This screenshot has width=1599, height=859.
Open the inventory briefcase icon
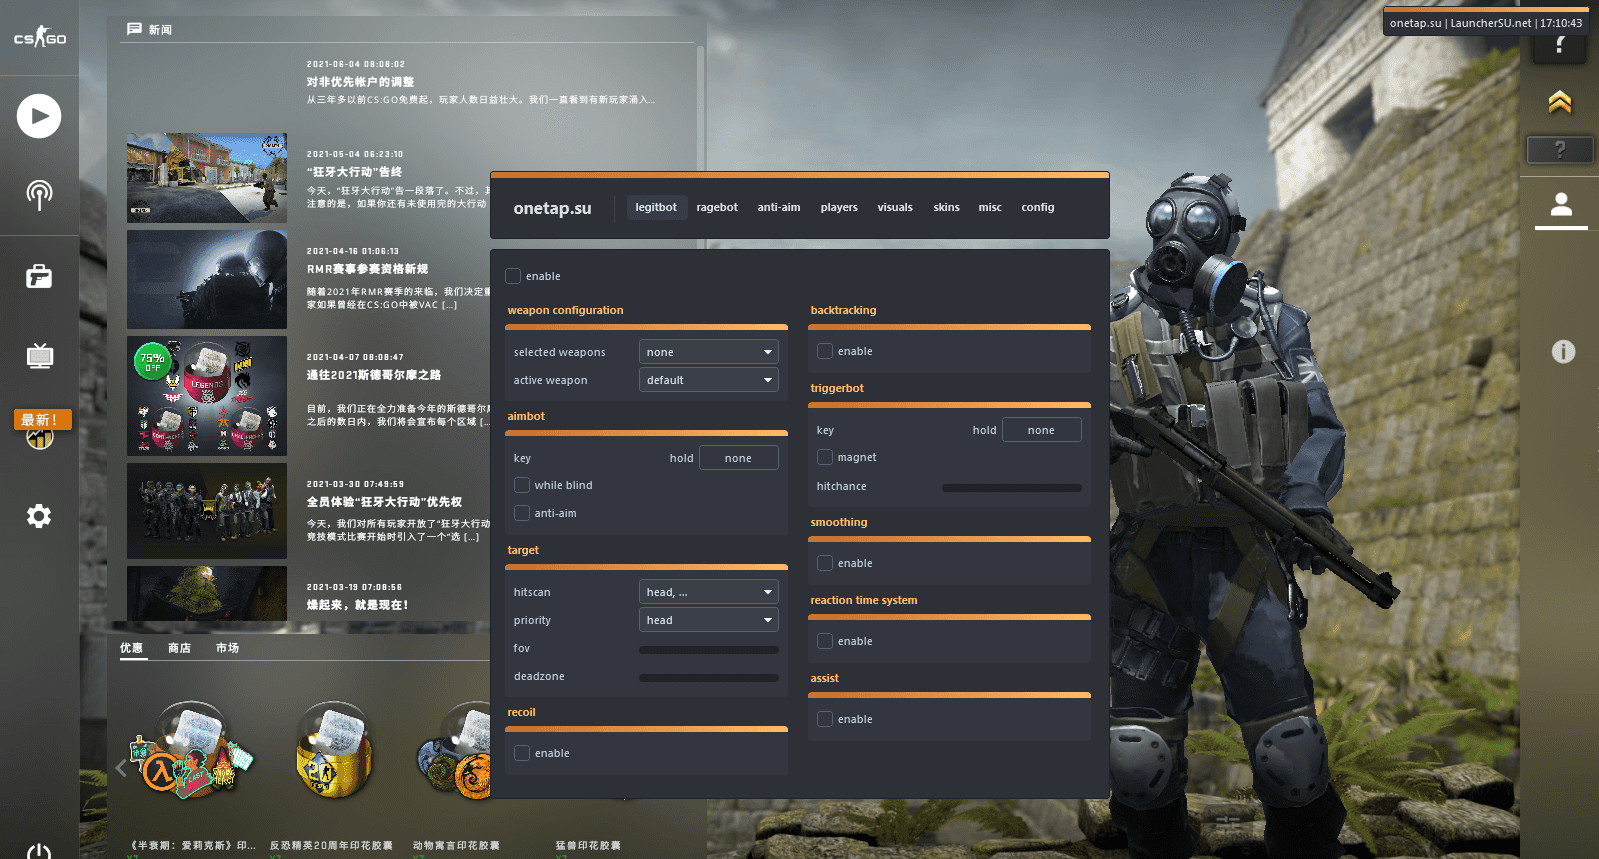pos(39,277)
